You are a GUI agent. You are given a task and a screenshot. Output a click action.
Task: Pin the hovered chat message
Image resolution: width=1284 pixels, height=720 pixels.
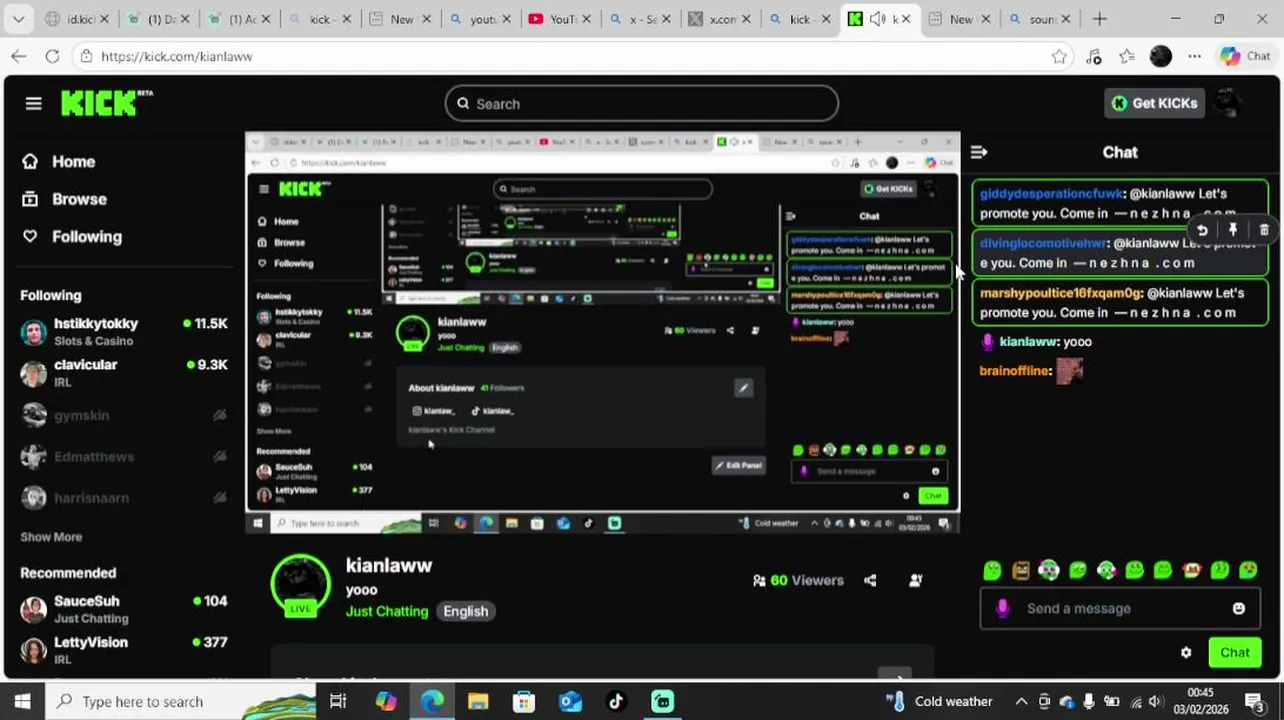coord(1233,230)
